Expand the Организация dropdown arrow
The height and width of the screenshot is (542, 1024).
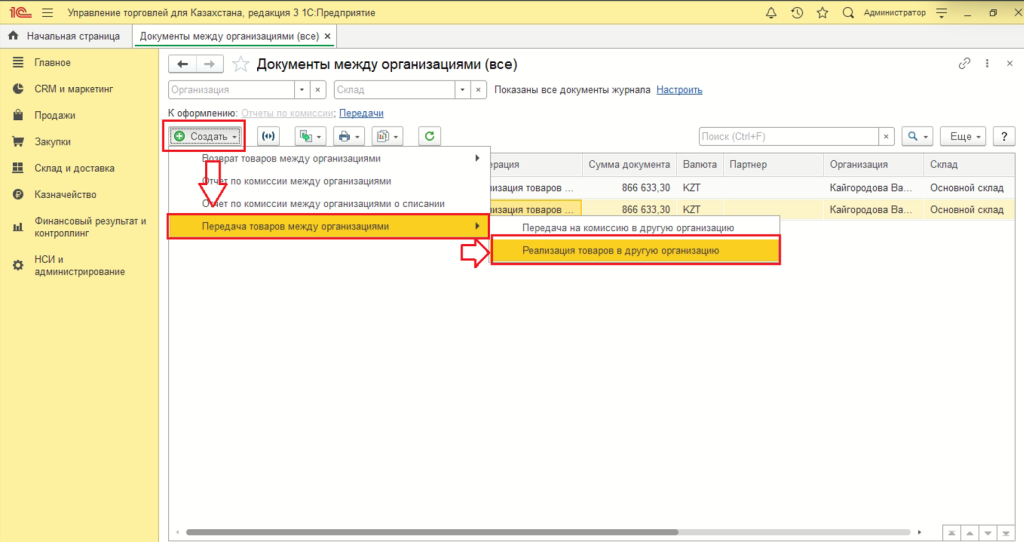[x=302, y=89]
